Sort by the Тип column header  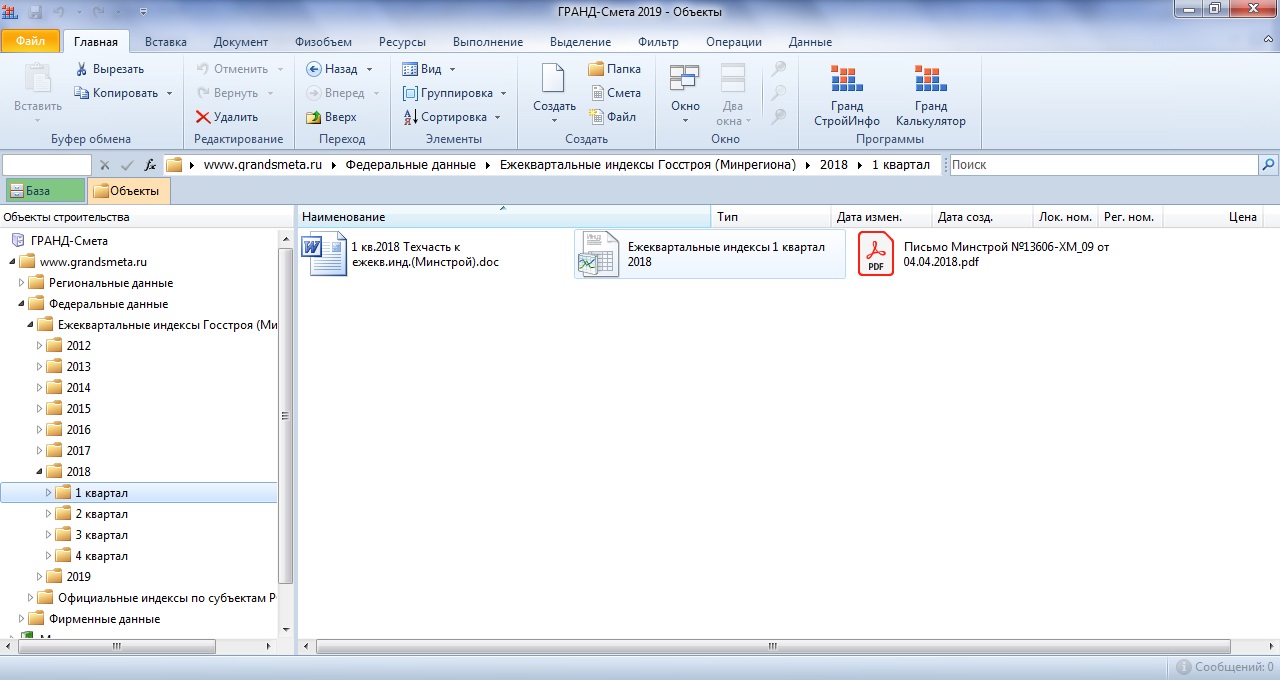772,217
